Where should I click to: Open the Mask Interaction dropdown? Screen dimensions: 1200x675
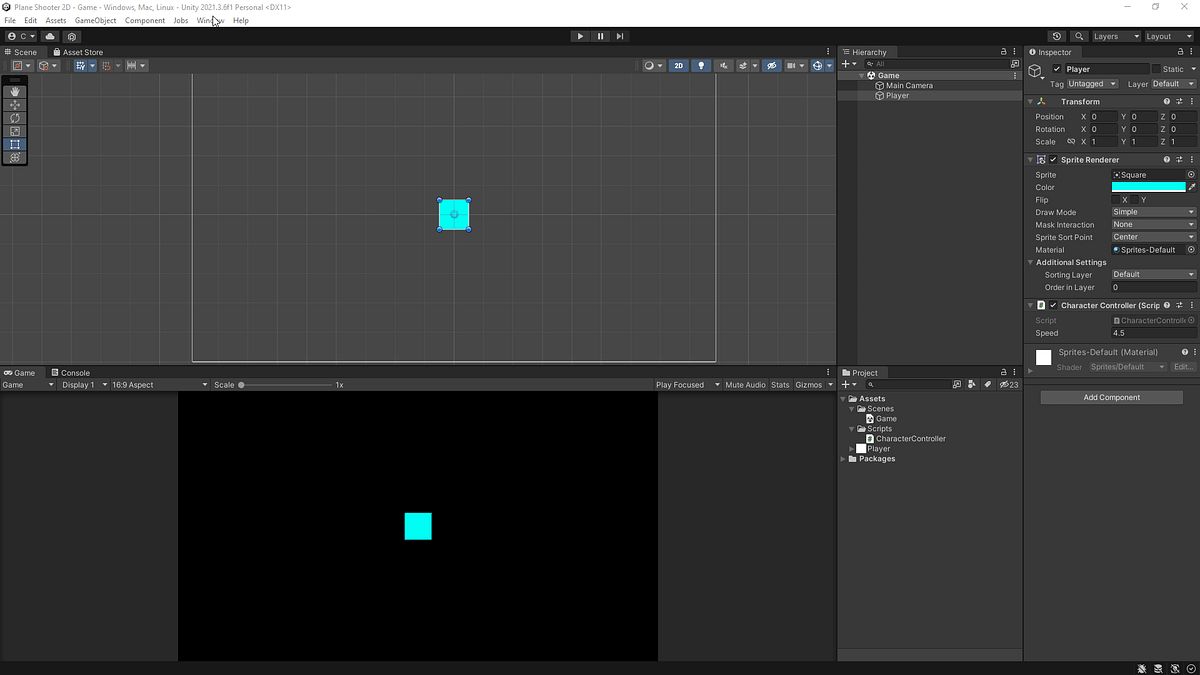pyautogui.click(x=1154, y=225)
